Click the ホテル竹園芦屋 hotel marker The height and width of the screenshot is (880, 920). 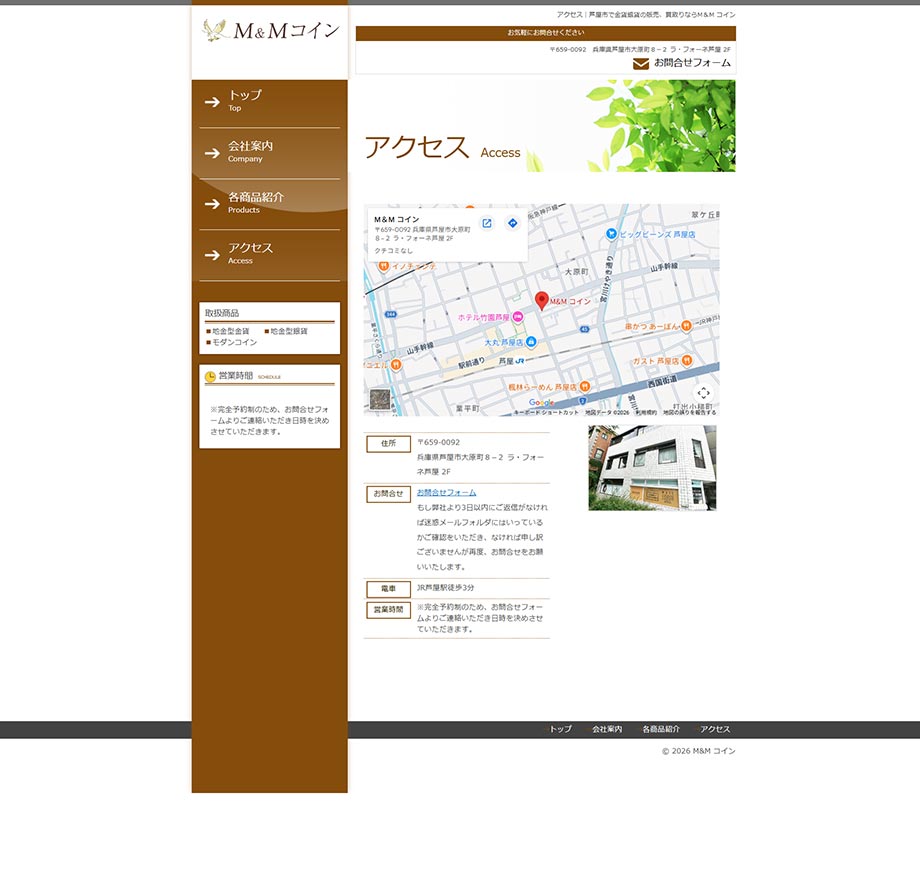pos(518,317)
